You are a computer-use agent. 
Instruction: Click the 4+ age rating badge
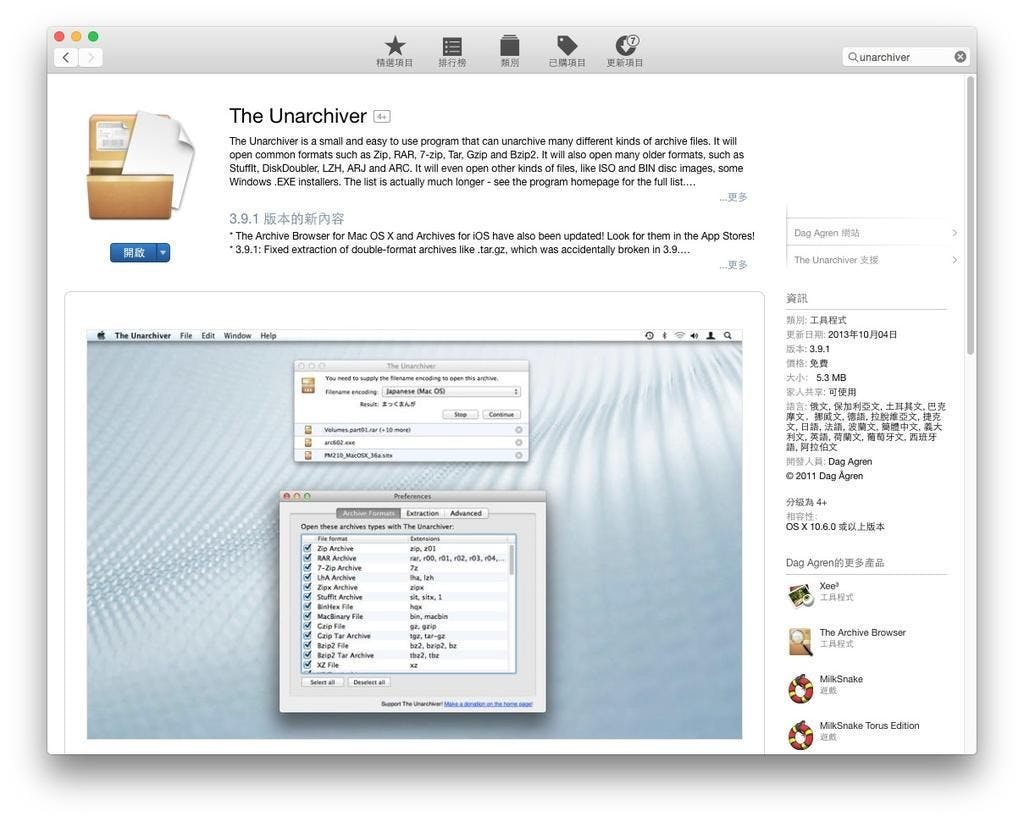click(381, 116)
